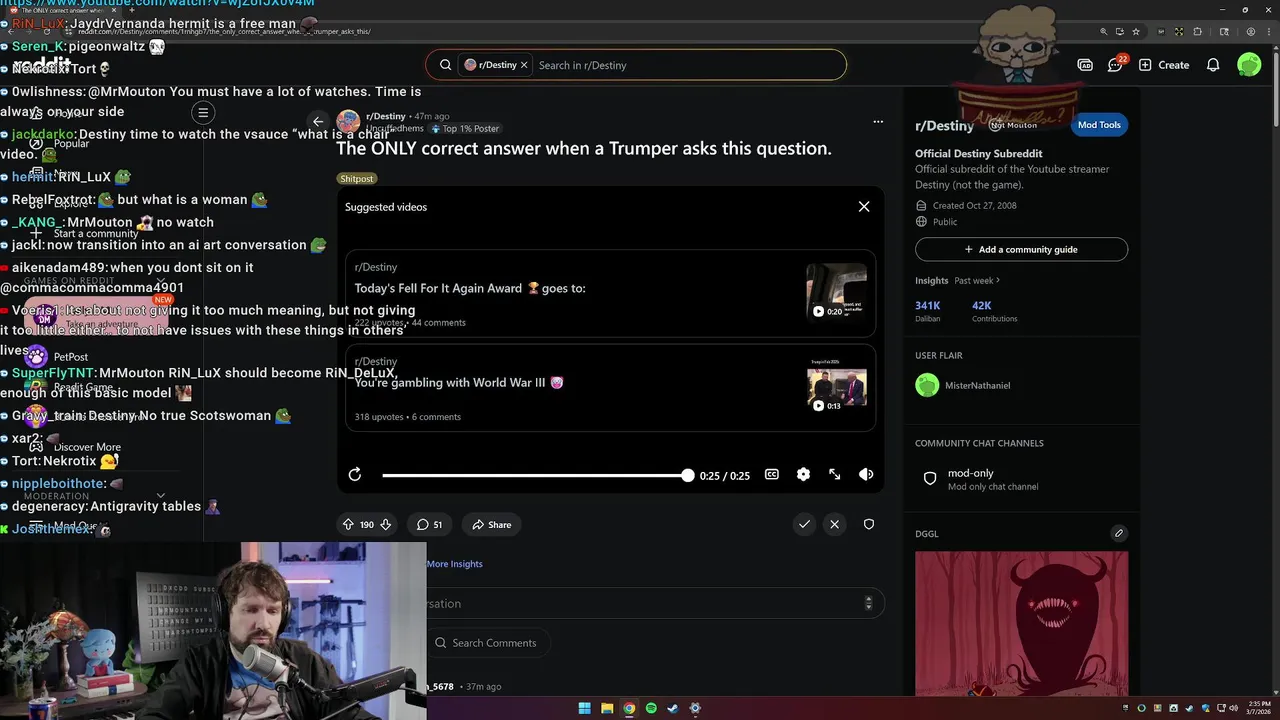Open the comment sort stepper in the conversation box
This screenshot has width=1280, height=720.
(x=868, y=604)
